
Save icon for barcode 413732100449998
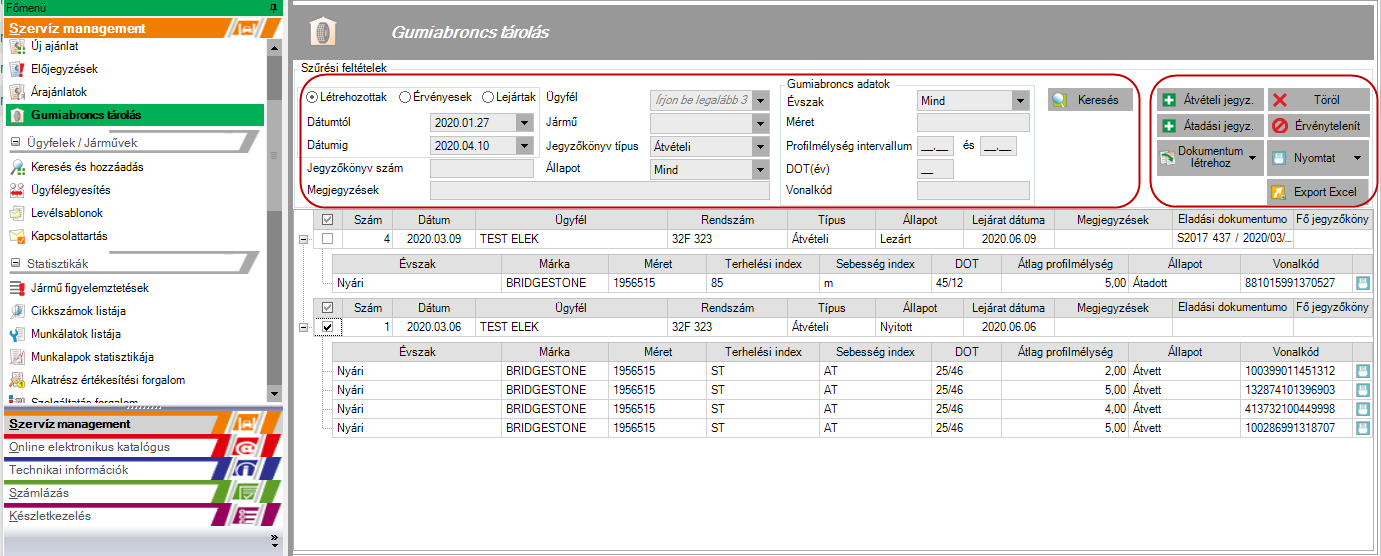tap(1361, 409)
